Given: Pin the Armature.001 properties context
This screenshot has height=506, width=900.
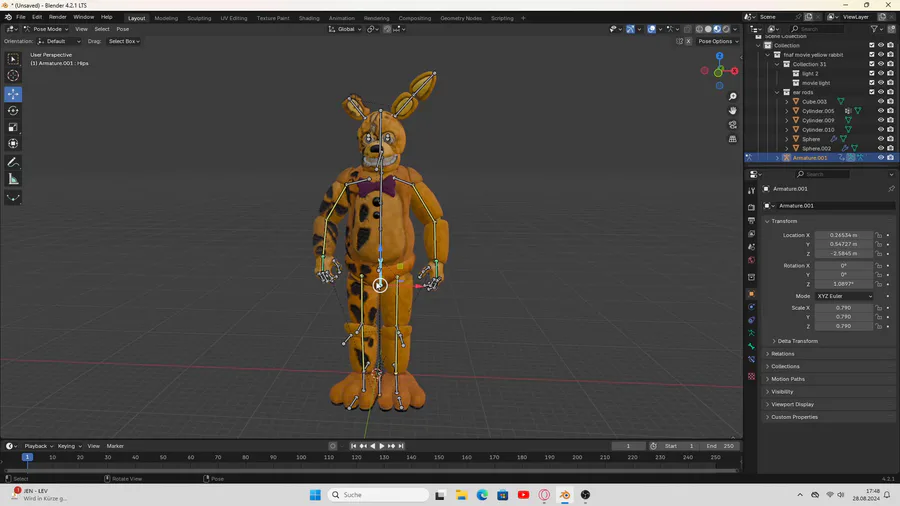Looking at the screenshot, I should pyautogui.click(x=891, y=189).
